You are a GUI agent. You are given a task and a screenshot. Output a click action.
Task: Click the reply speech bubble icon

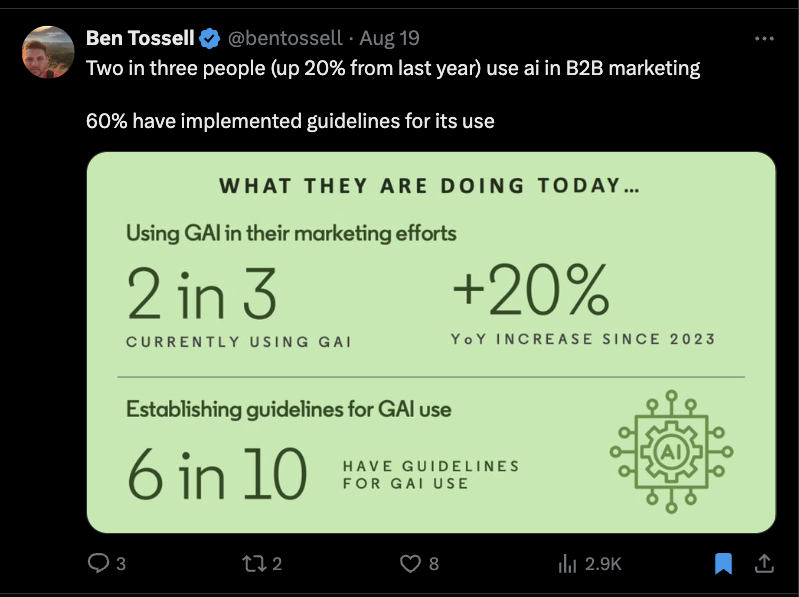tap(98, 563)
